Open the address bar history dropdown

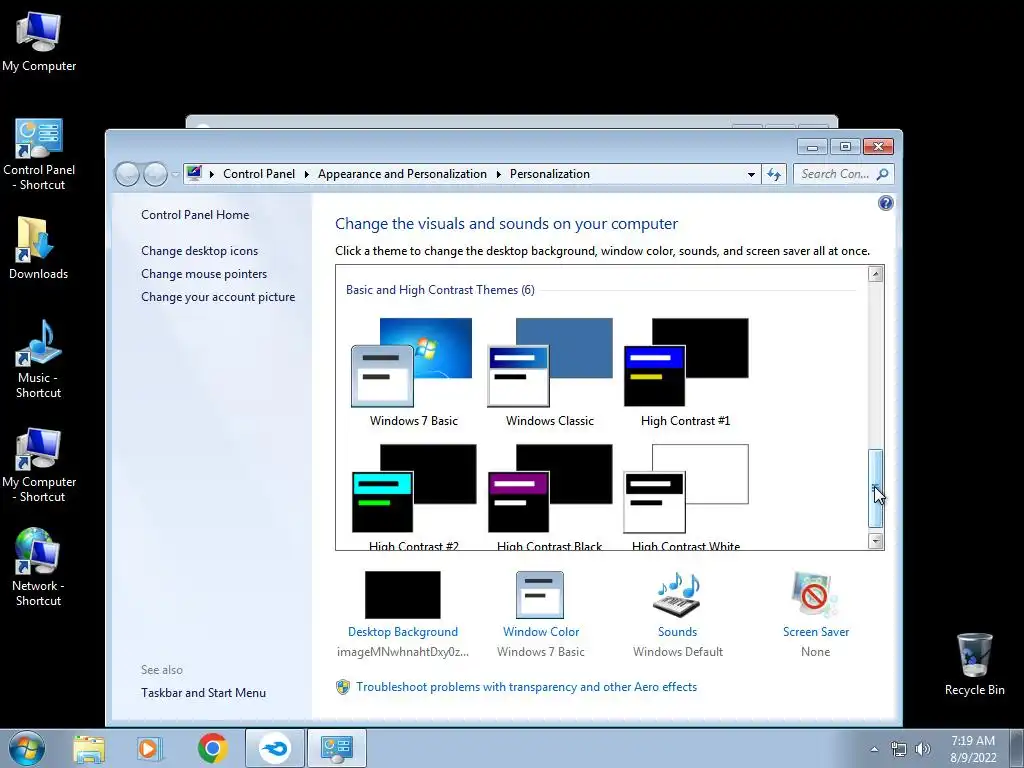tap(751, 174)
